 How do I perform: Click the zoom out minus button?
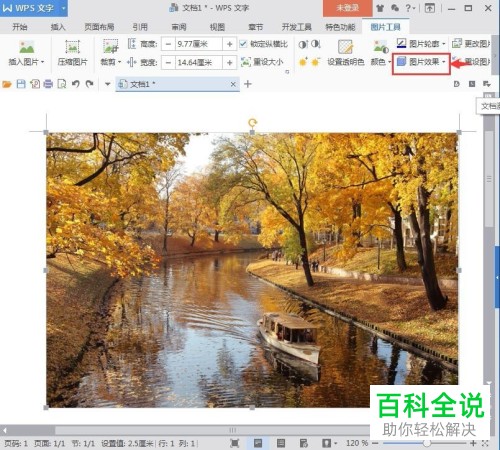375,443
